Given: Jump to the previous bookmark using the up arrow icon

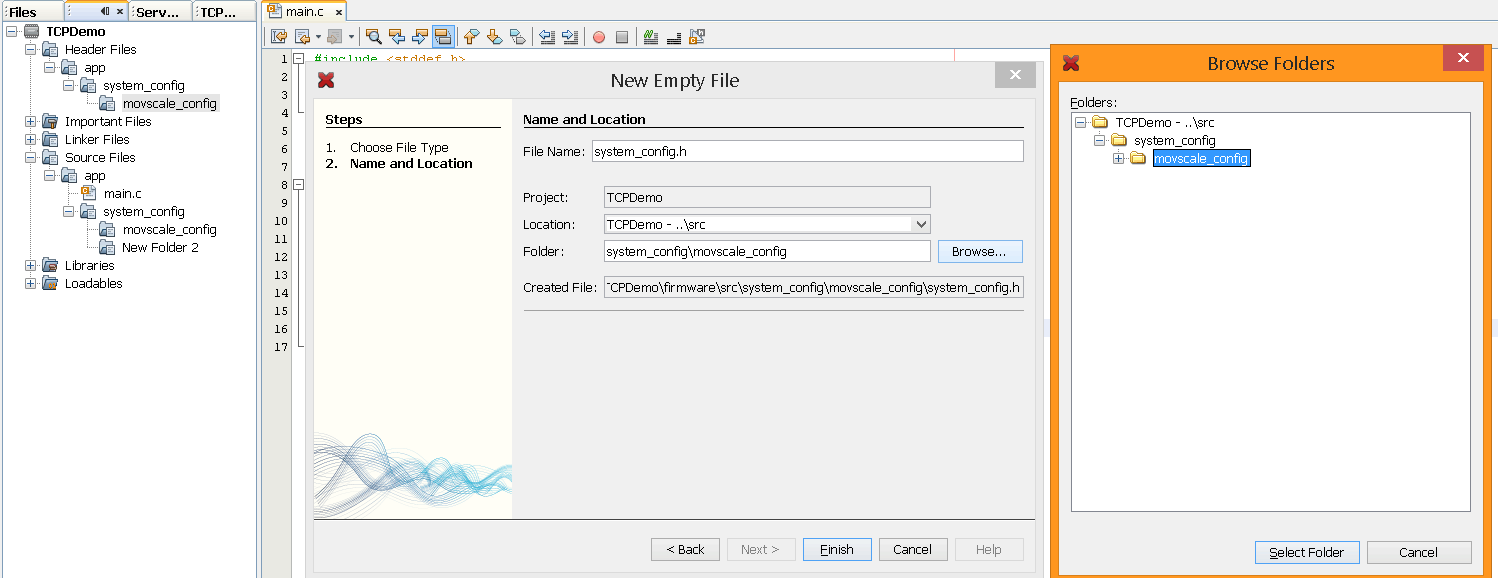Looking at the screenshot, I should pos(471,37).
